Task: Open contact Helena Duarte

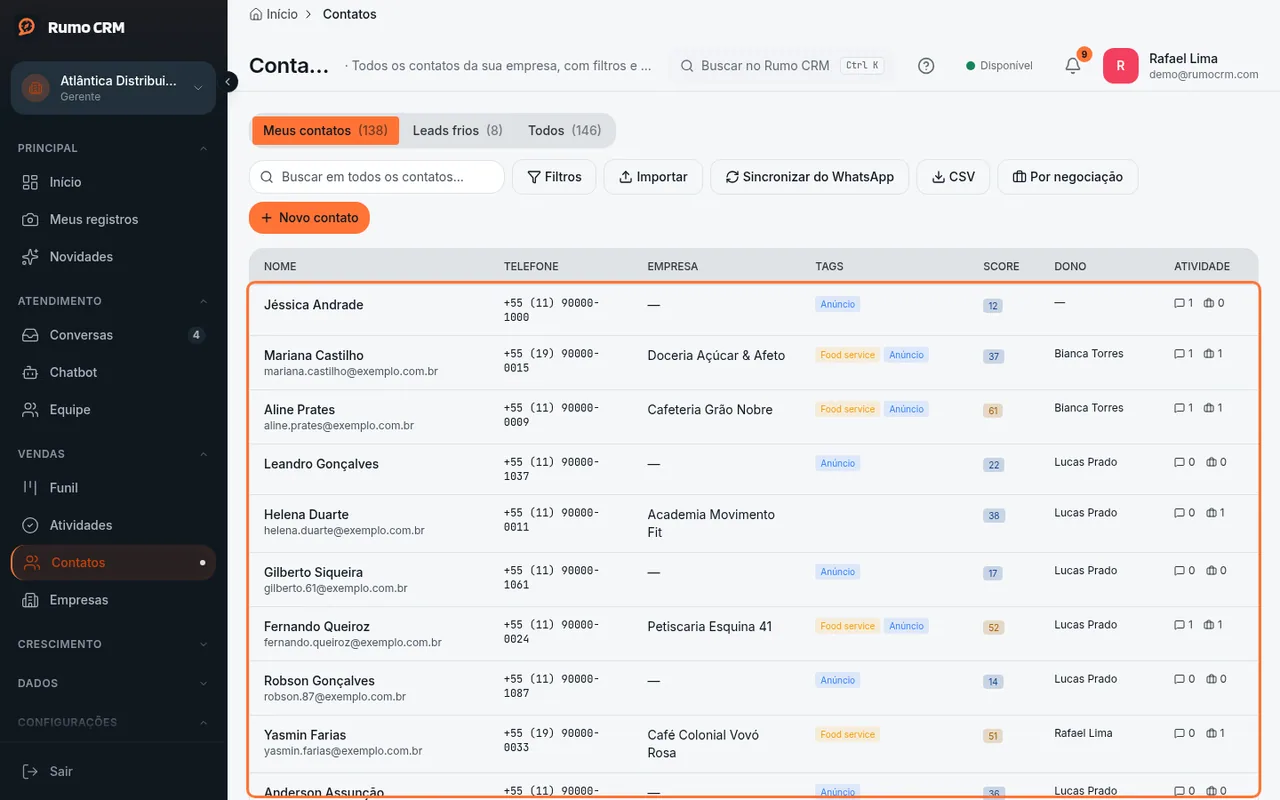Action: 306,514
